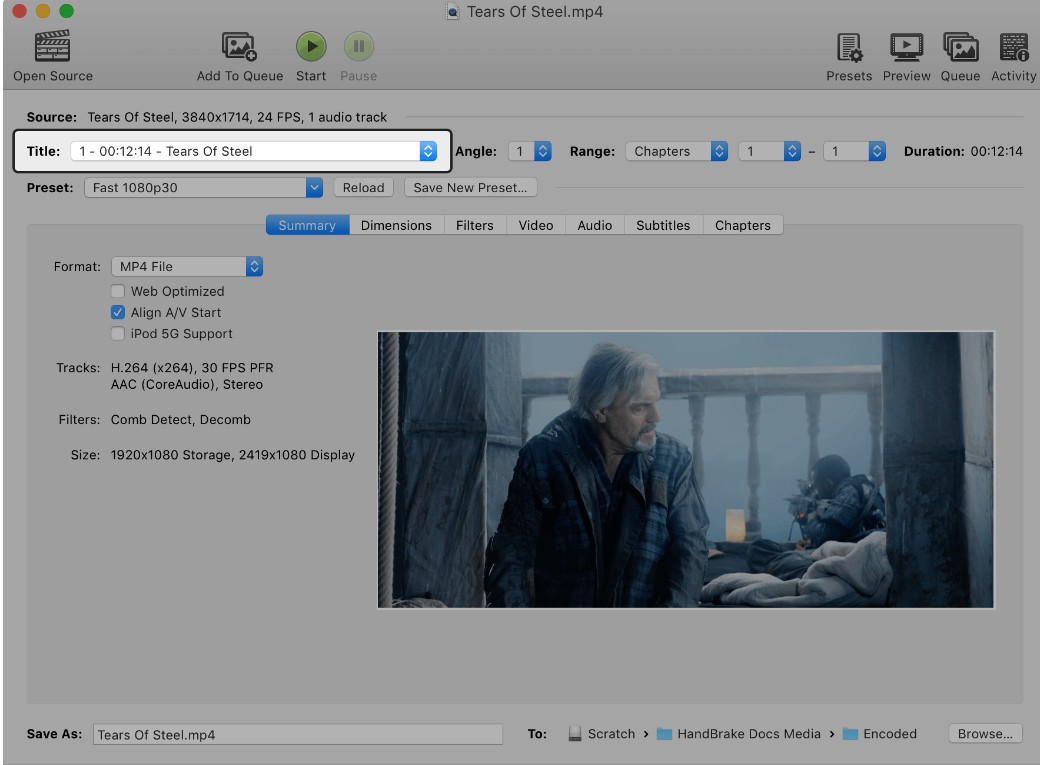The image size is (1040, 765).
Task: Click the HandBrake Docs Media path label
Action: point(749,734)
